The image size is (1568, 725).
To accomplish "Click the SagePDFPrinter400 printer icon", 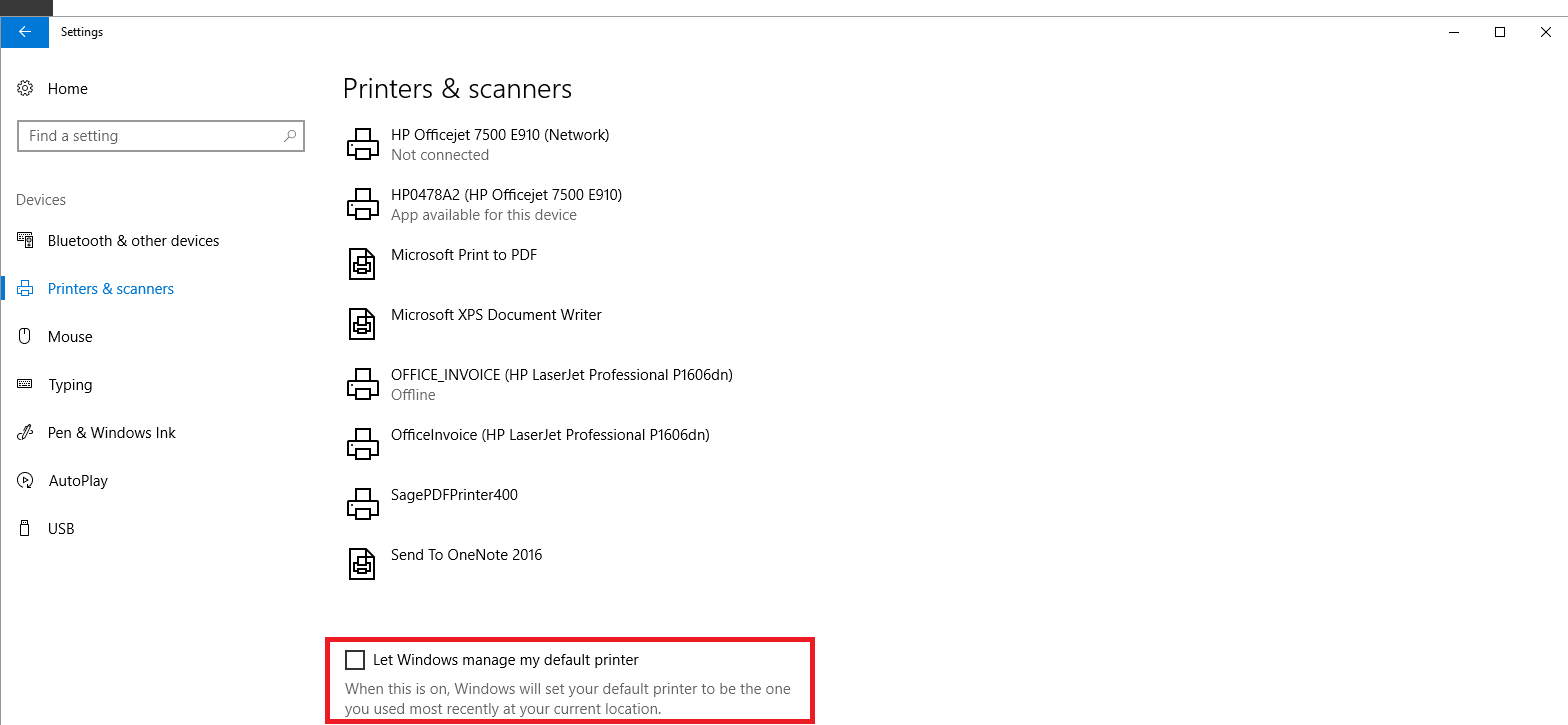I will point(362,504).
